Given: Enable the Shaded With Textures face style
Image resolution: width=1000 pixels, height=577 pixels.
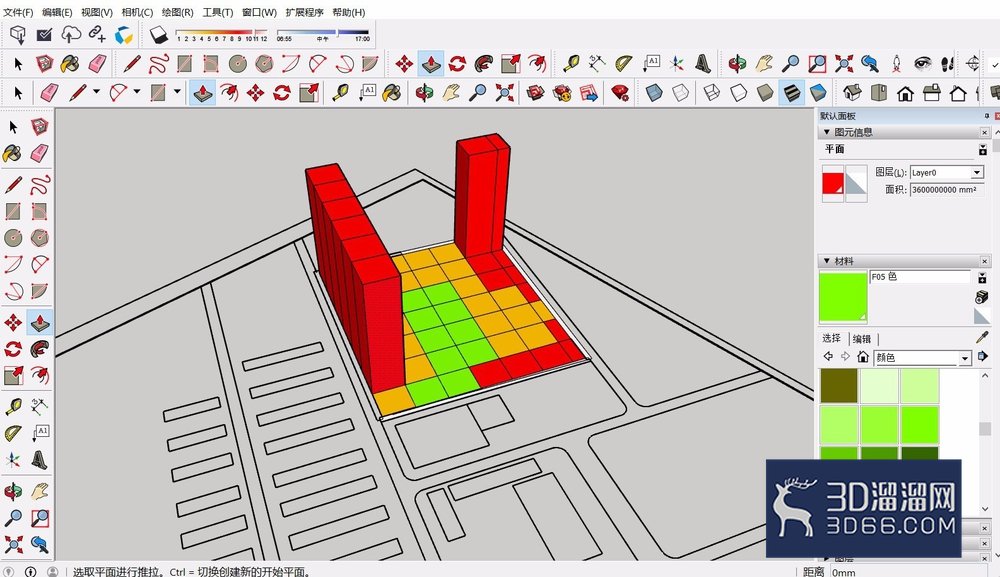Looking at the screenshot, I should point(791,93).
